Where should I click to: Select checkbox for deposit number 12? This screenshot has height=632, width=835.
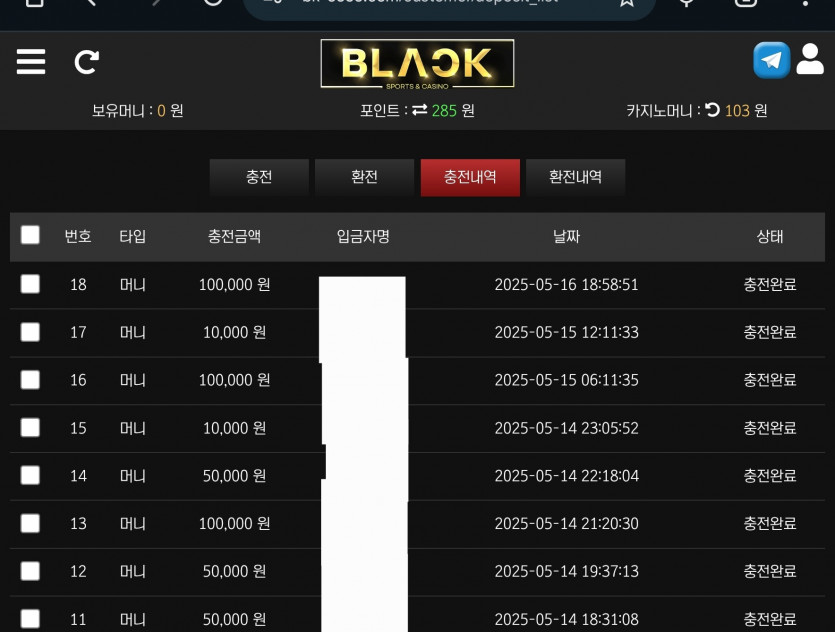pos(30,571)
